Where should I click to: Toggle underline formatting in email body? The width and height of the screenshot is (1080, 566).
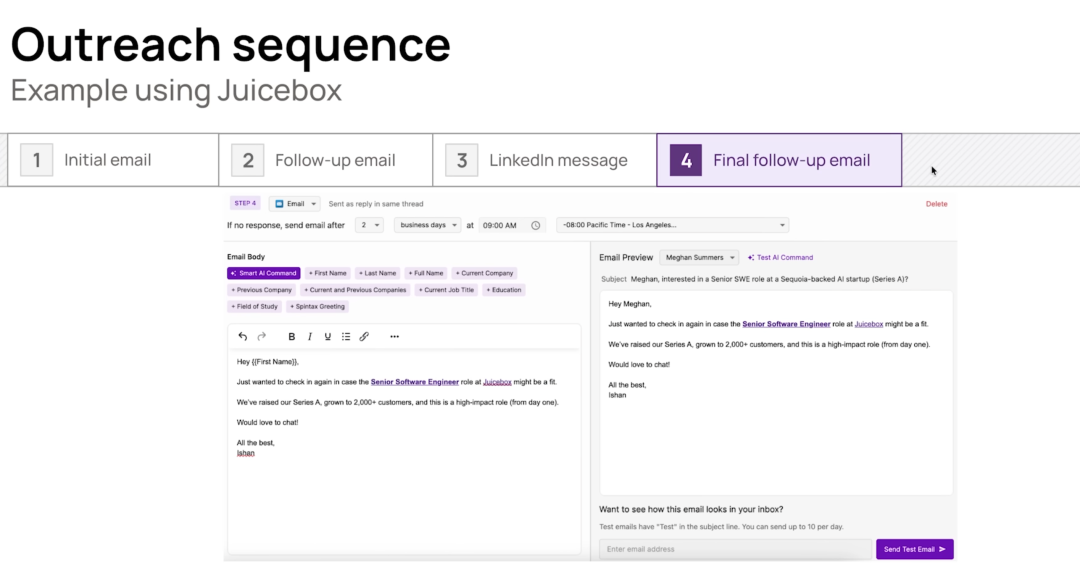coord(327,337)
